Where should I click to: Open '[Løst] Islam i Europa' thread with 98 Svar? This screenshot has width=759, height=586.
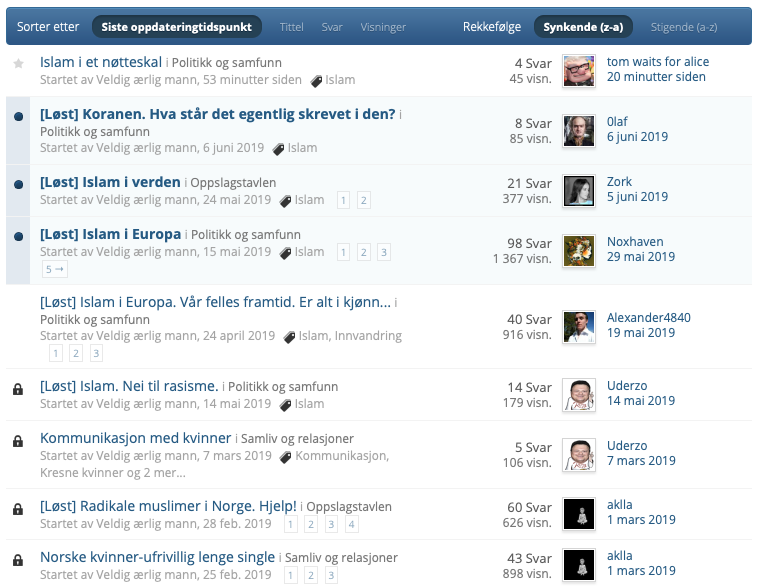tap(110, 234)
